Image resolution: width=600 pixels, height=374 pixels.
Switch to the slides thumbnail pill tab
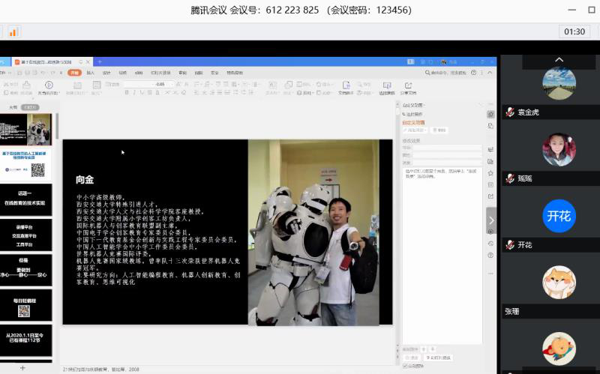point(30,107)
